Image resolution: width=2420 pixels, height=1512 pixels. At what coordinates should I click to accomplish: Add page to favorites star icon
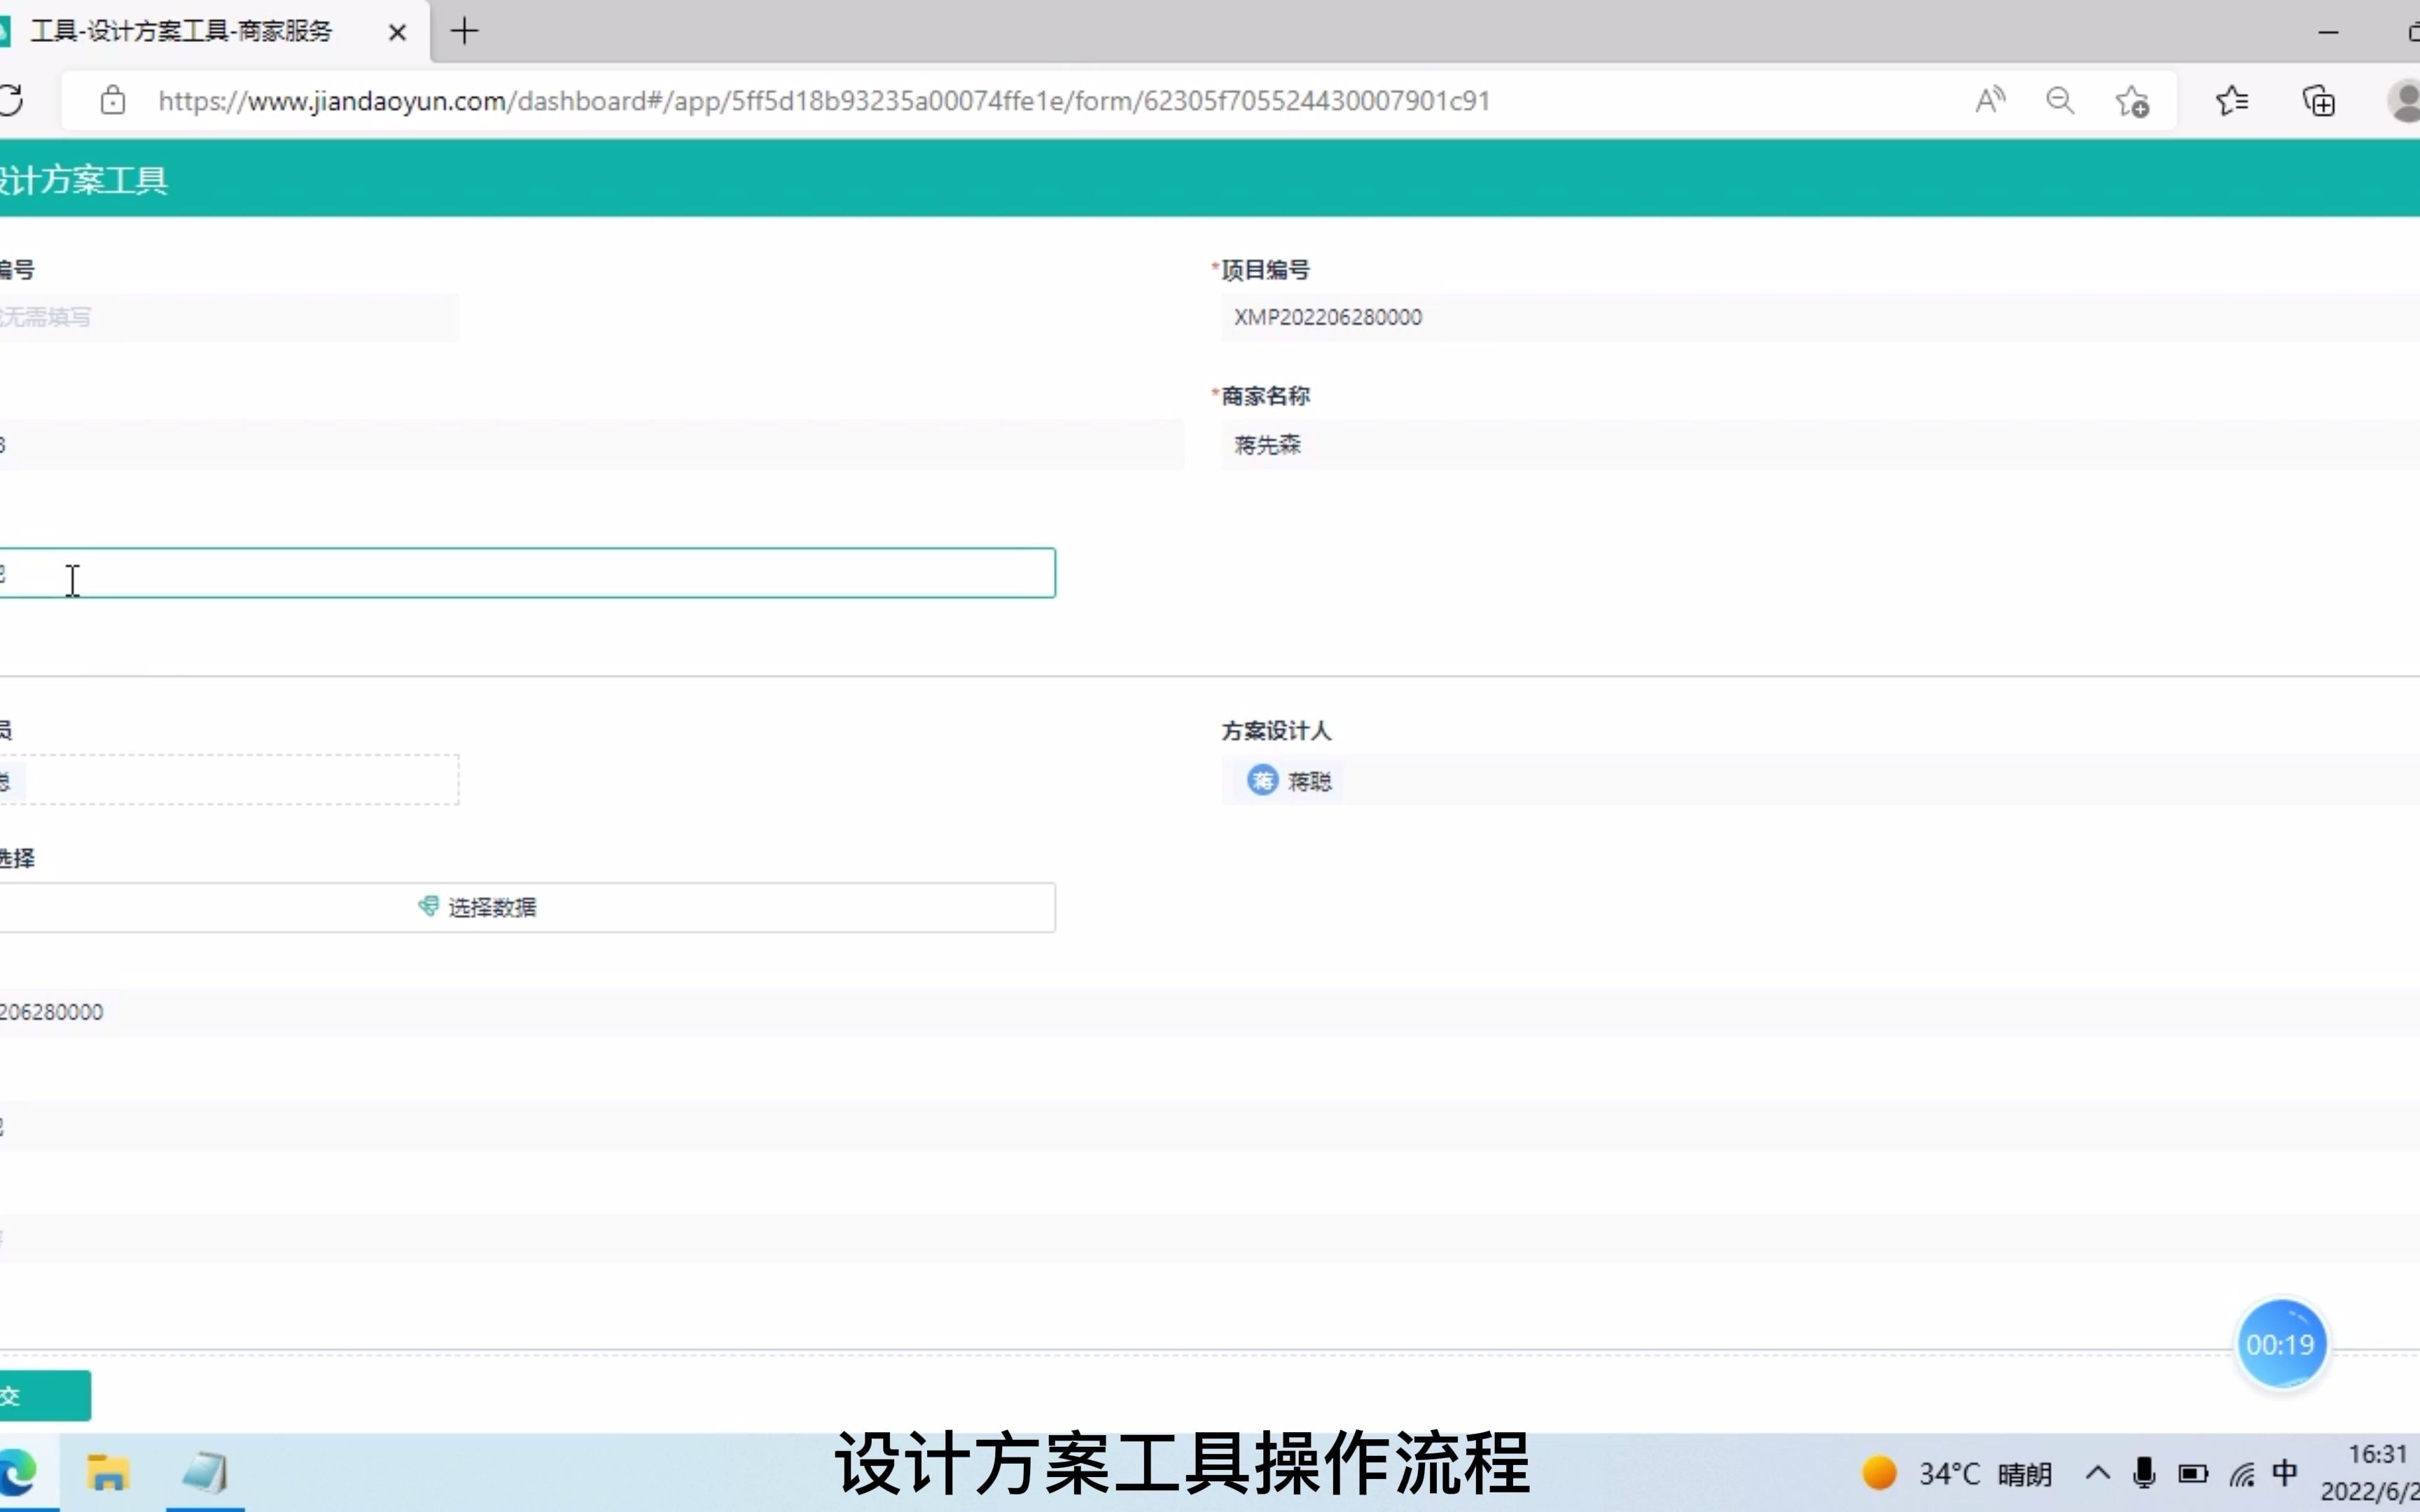tap(2132, 102)
